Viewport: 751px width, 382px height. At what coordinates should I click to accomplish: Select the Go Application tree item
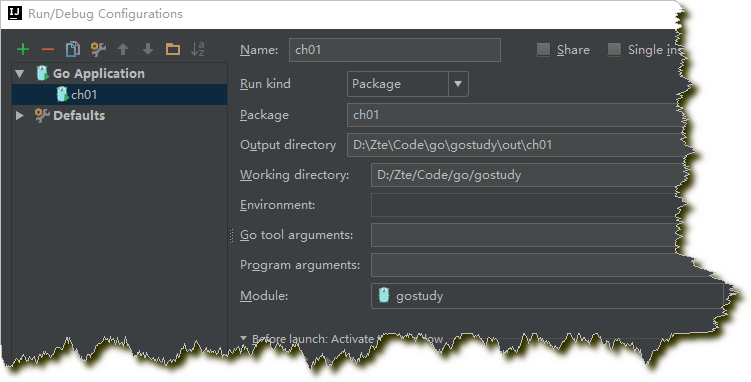pos(99,74)
